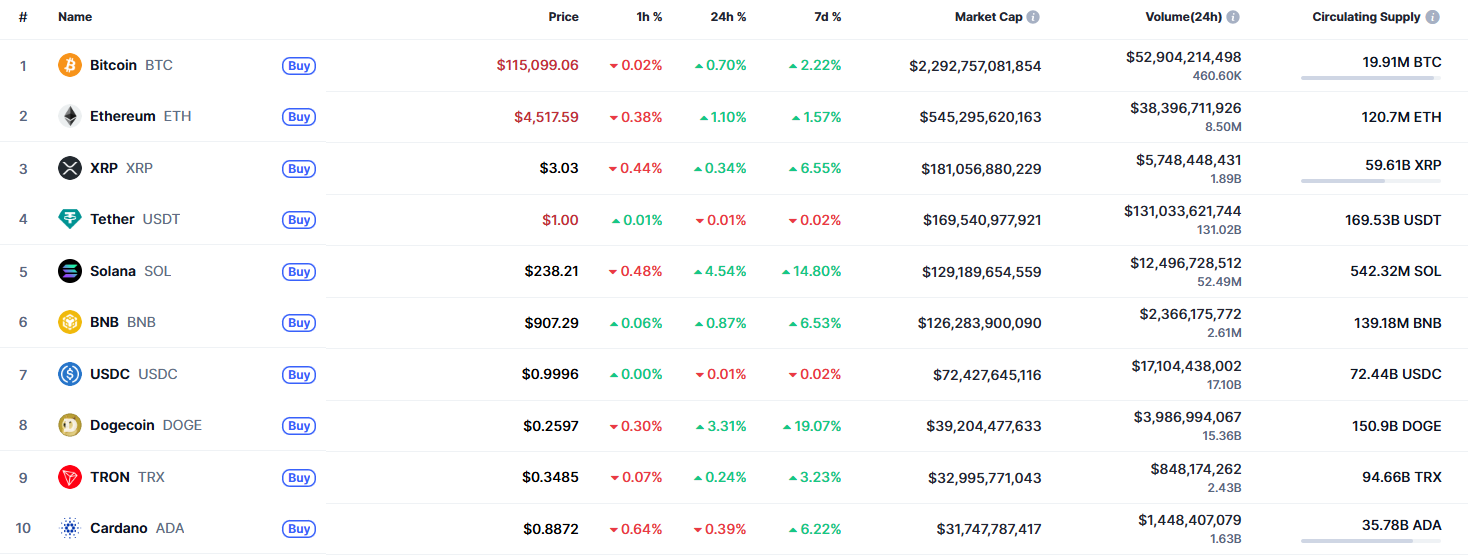Open the USDC name link

point(134,374)
